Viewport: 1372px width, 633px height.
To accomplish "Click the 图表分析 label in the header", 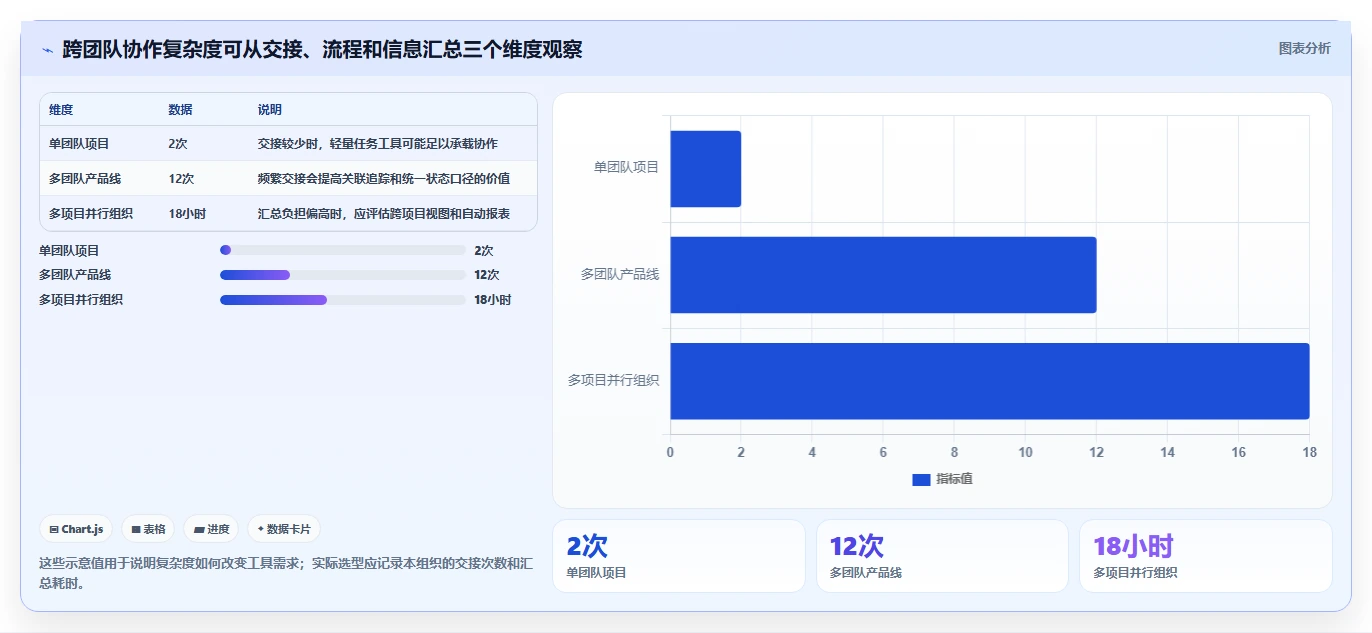I will coord(1304,48).
